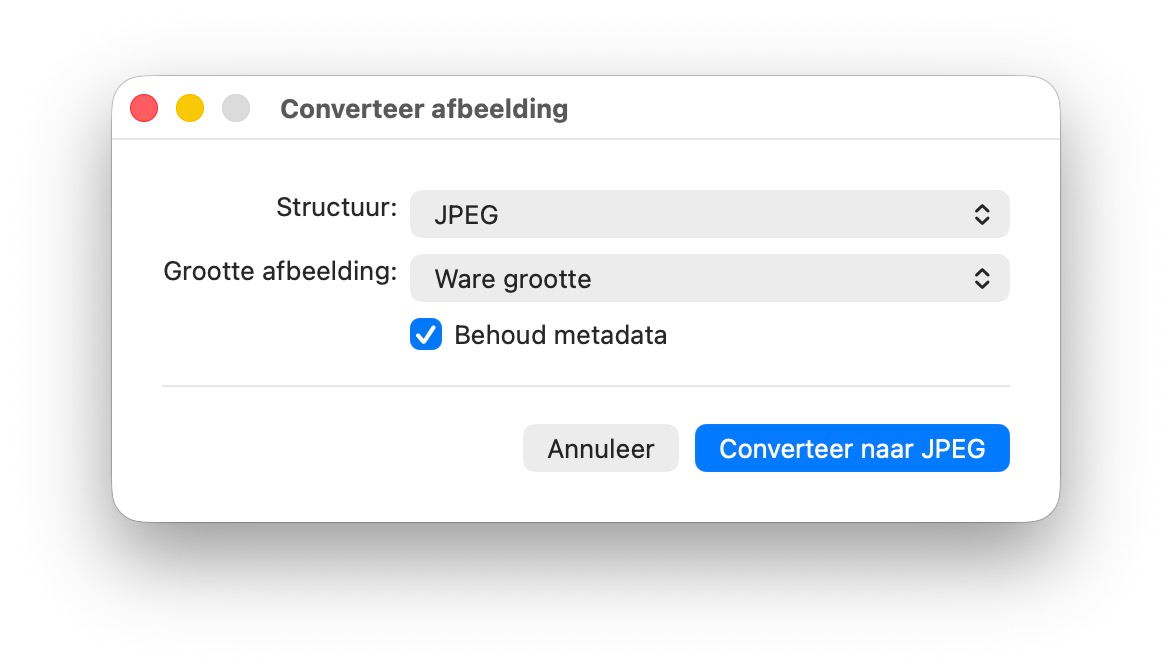Click the Behoud metadata label to toggle it
Image resolution: width=1172 pixels, height=670 pixels.
pos(560,335)
